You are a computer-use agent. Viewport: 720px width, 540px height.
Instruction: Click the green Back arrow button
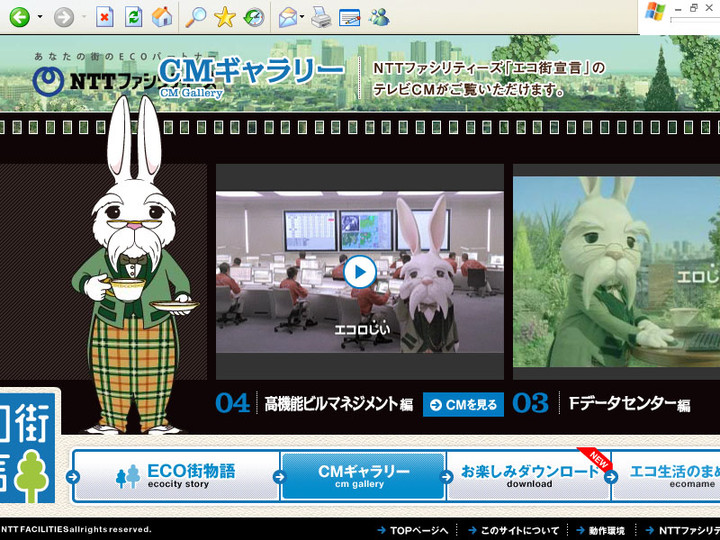20,17
